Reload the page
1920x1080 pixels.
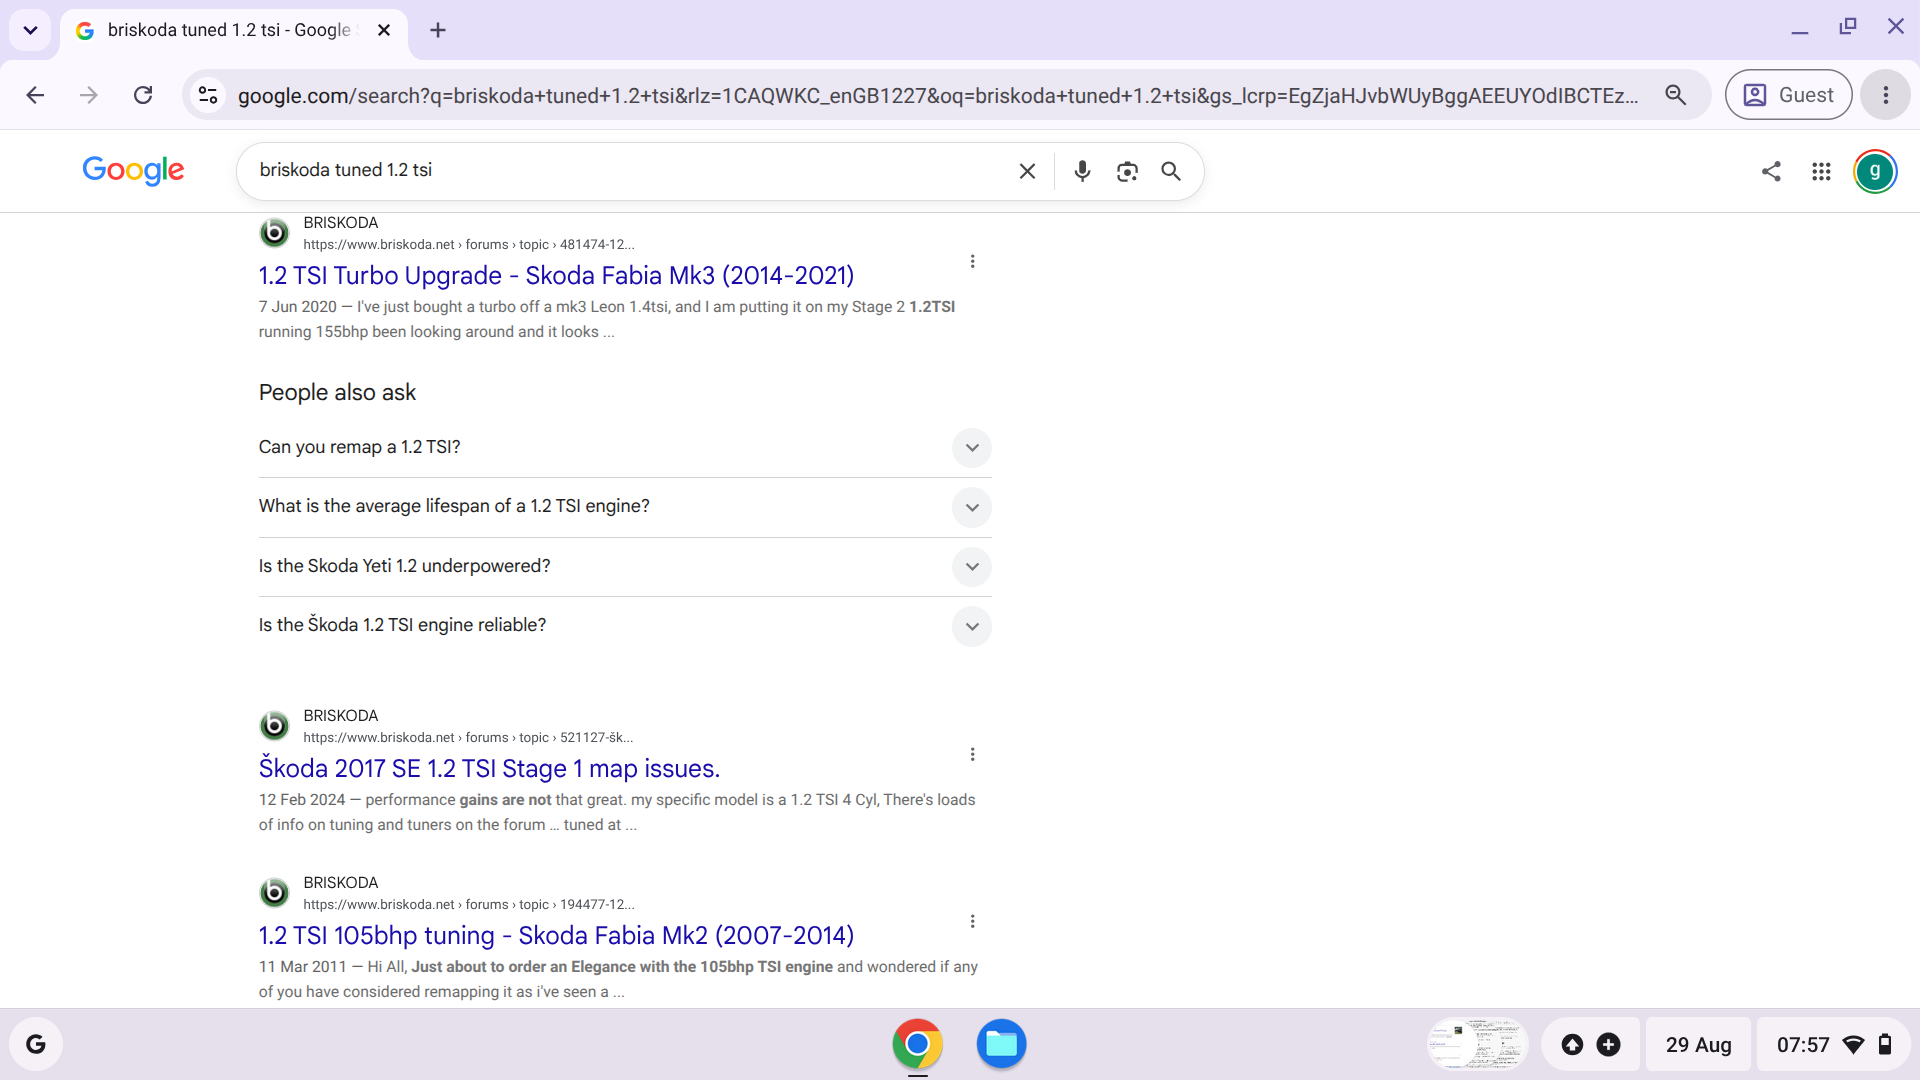(x=143, y=95)
